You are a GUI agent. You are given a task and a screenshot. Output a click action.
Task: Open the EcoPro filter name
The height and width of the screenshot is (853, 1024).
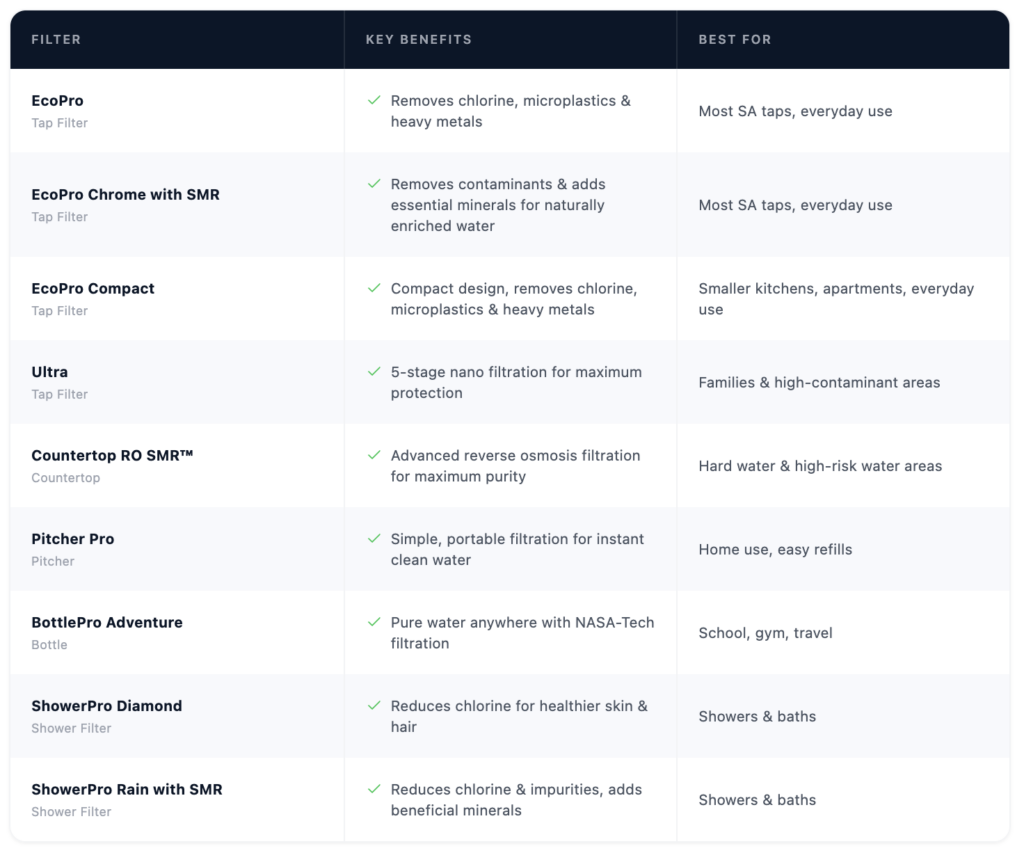[x=57, y=101]
